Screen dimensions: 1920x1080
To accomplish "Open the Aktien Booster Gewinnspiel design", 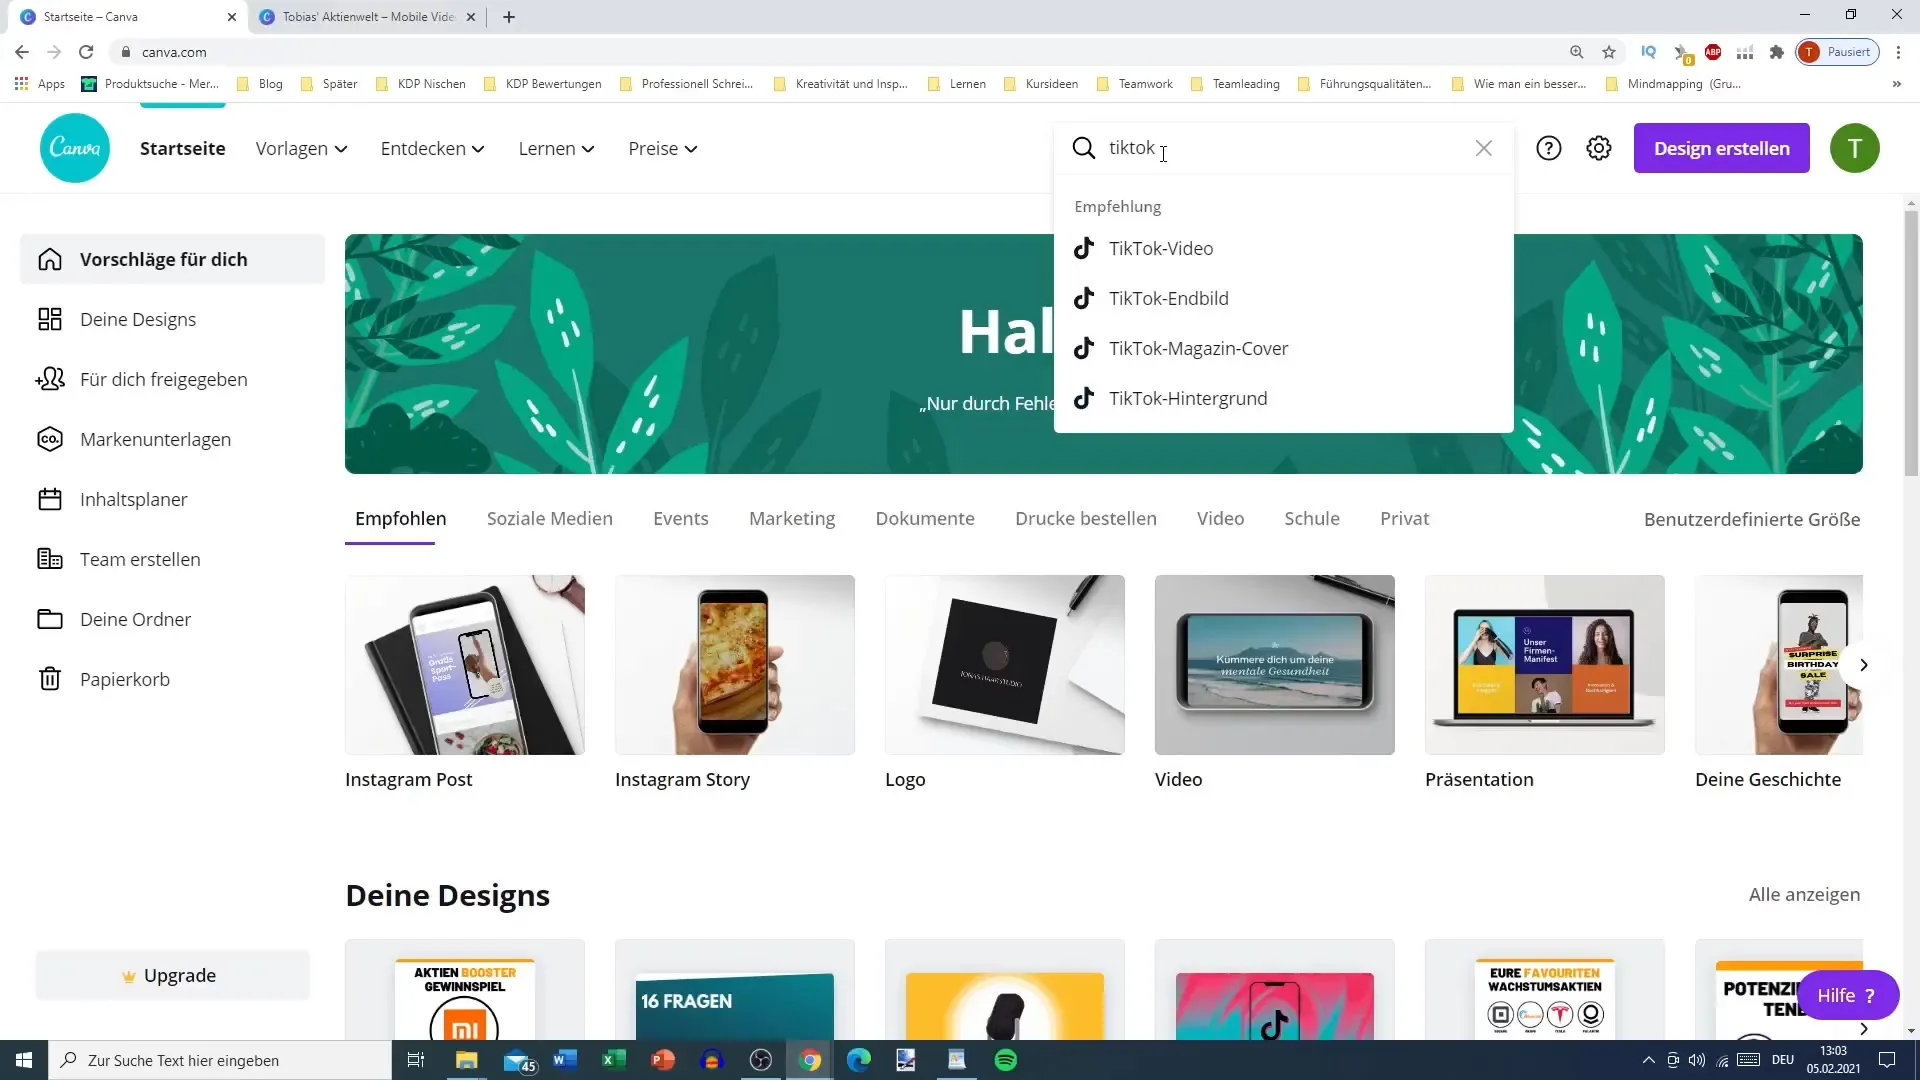I will click(x=465, y=990).
